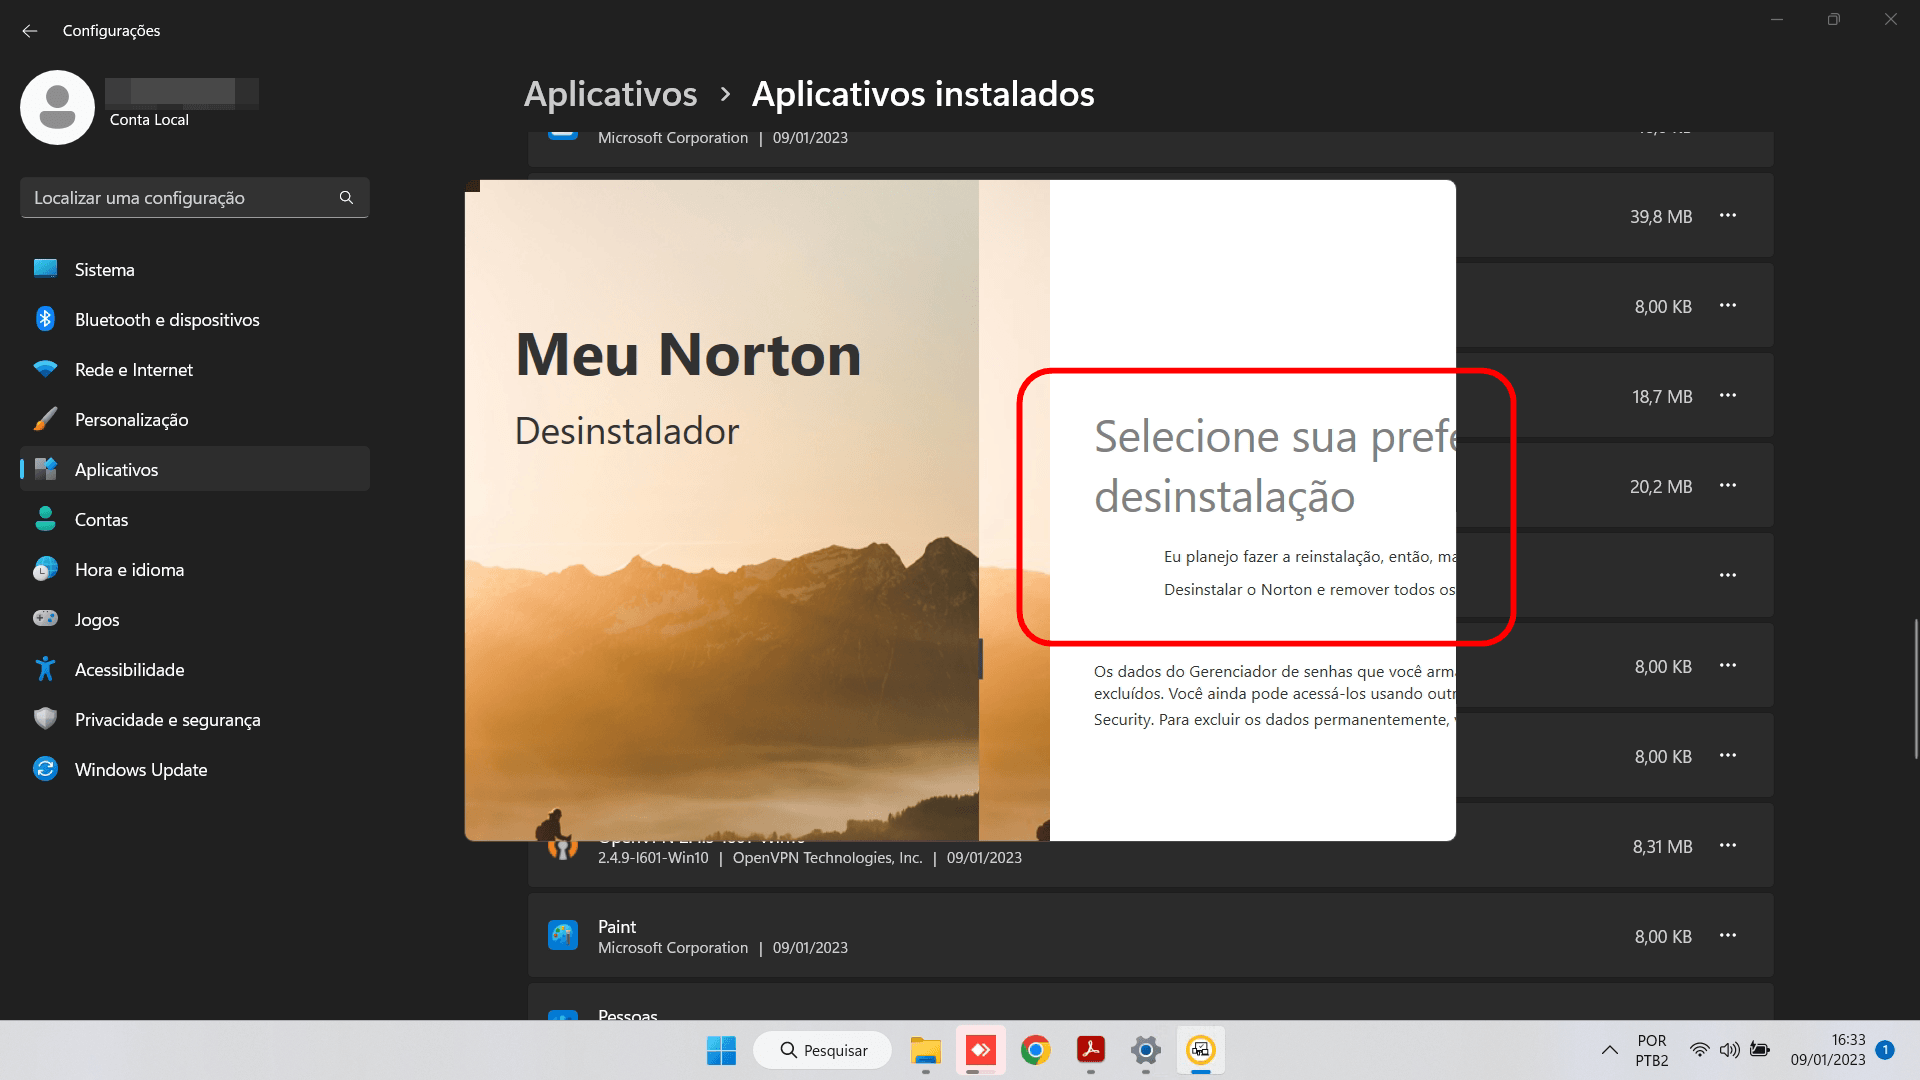Open Chrome browser from taskbar
The image size is (1920, 1080).
(x=1036, y=1048)
